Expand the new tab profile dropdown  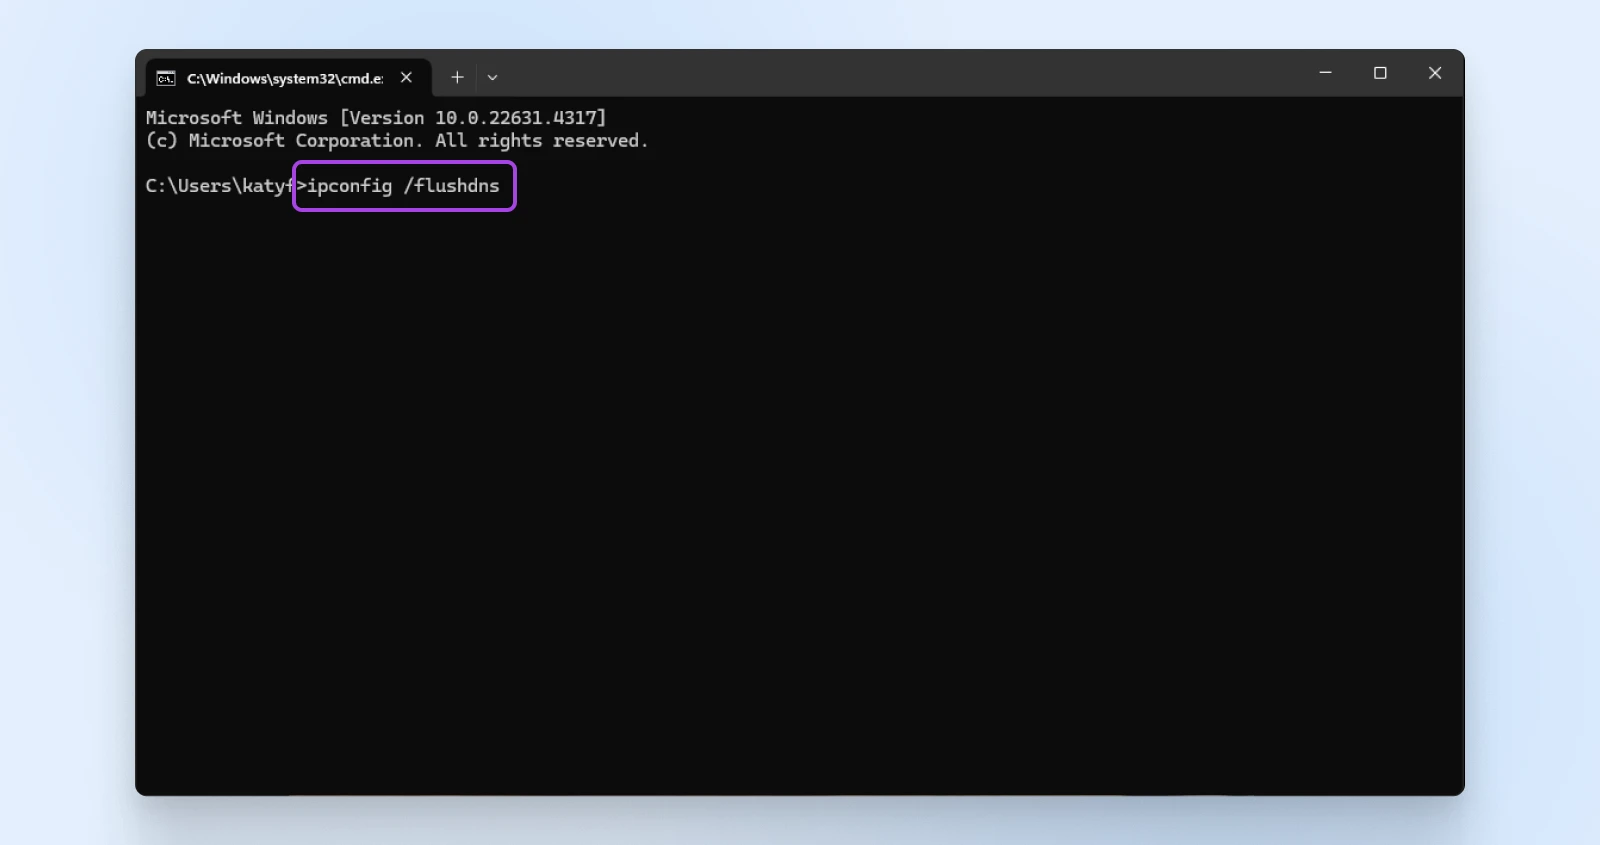(492, 77)
